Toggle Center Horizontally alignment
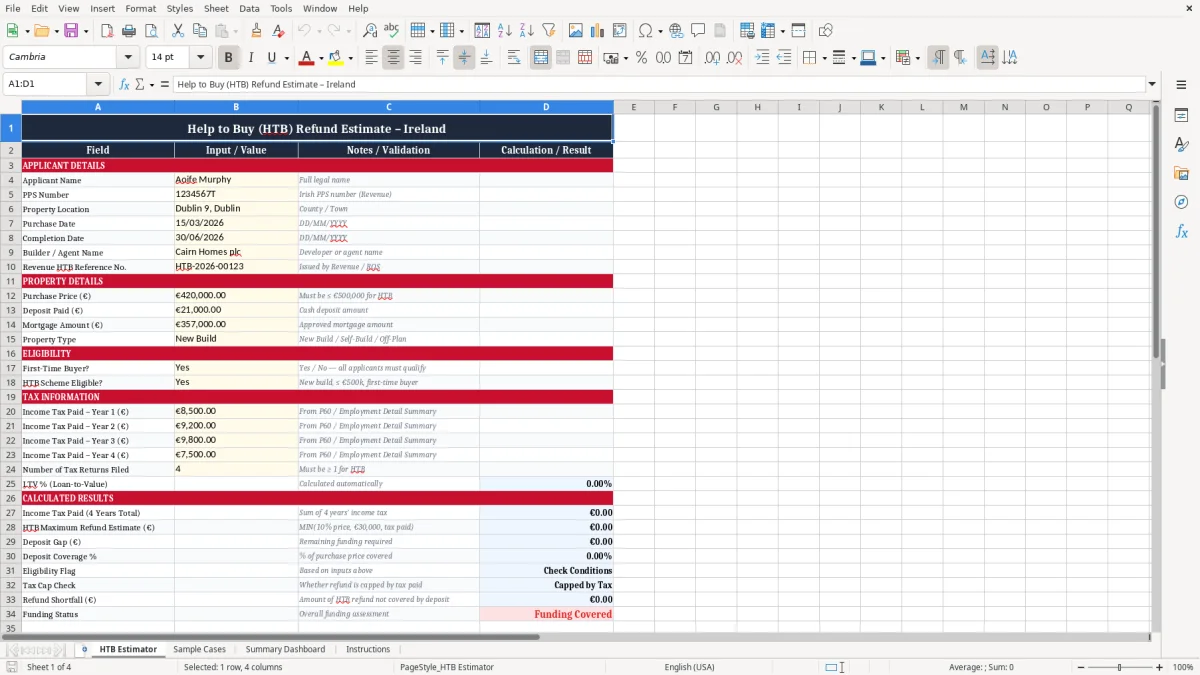Image resolution: width=1200 pixels, height=675 pixels. (x=393, y=58)
